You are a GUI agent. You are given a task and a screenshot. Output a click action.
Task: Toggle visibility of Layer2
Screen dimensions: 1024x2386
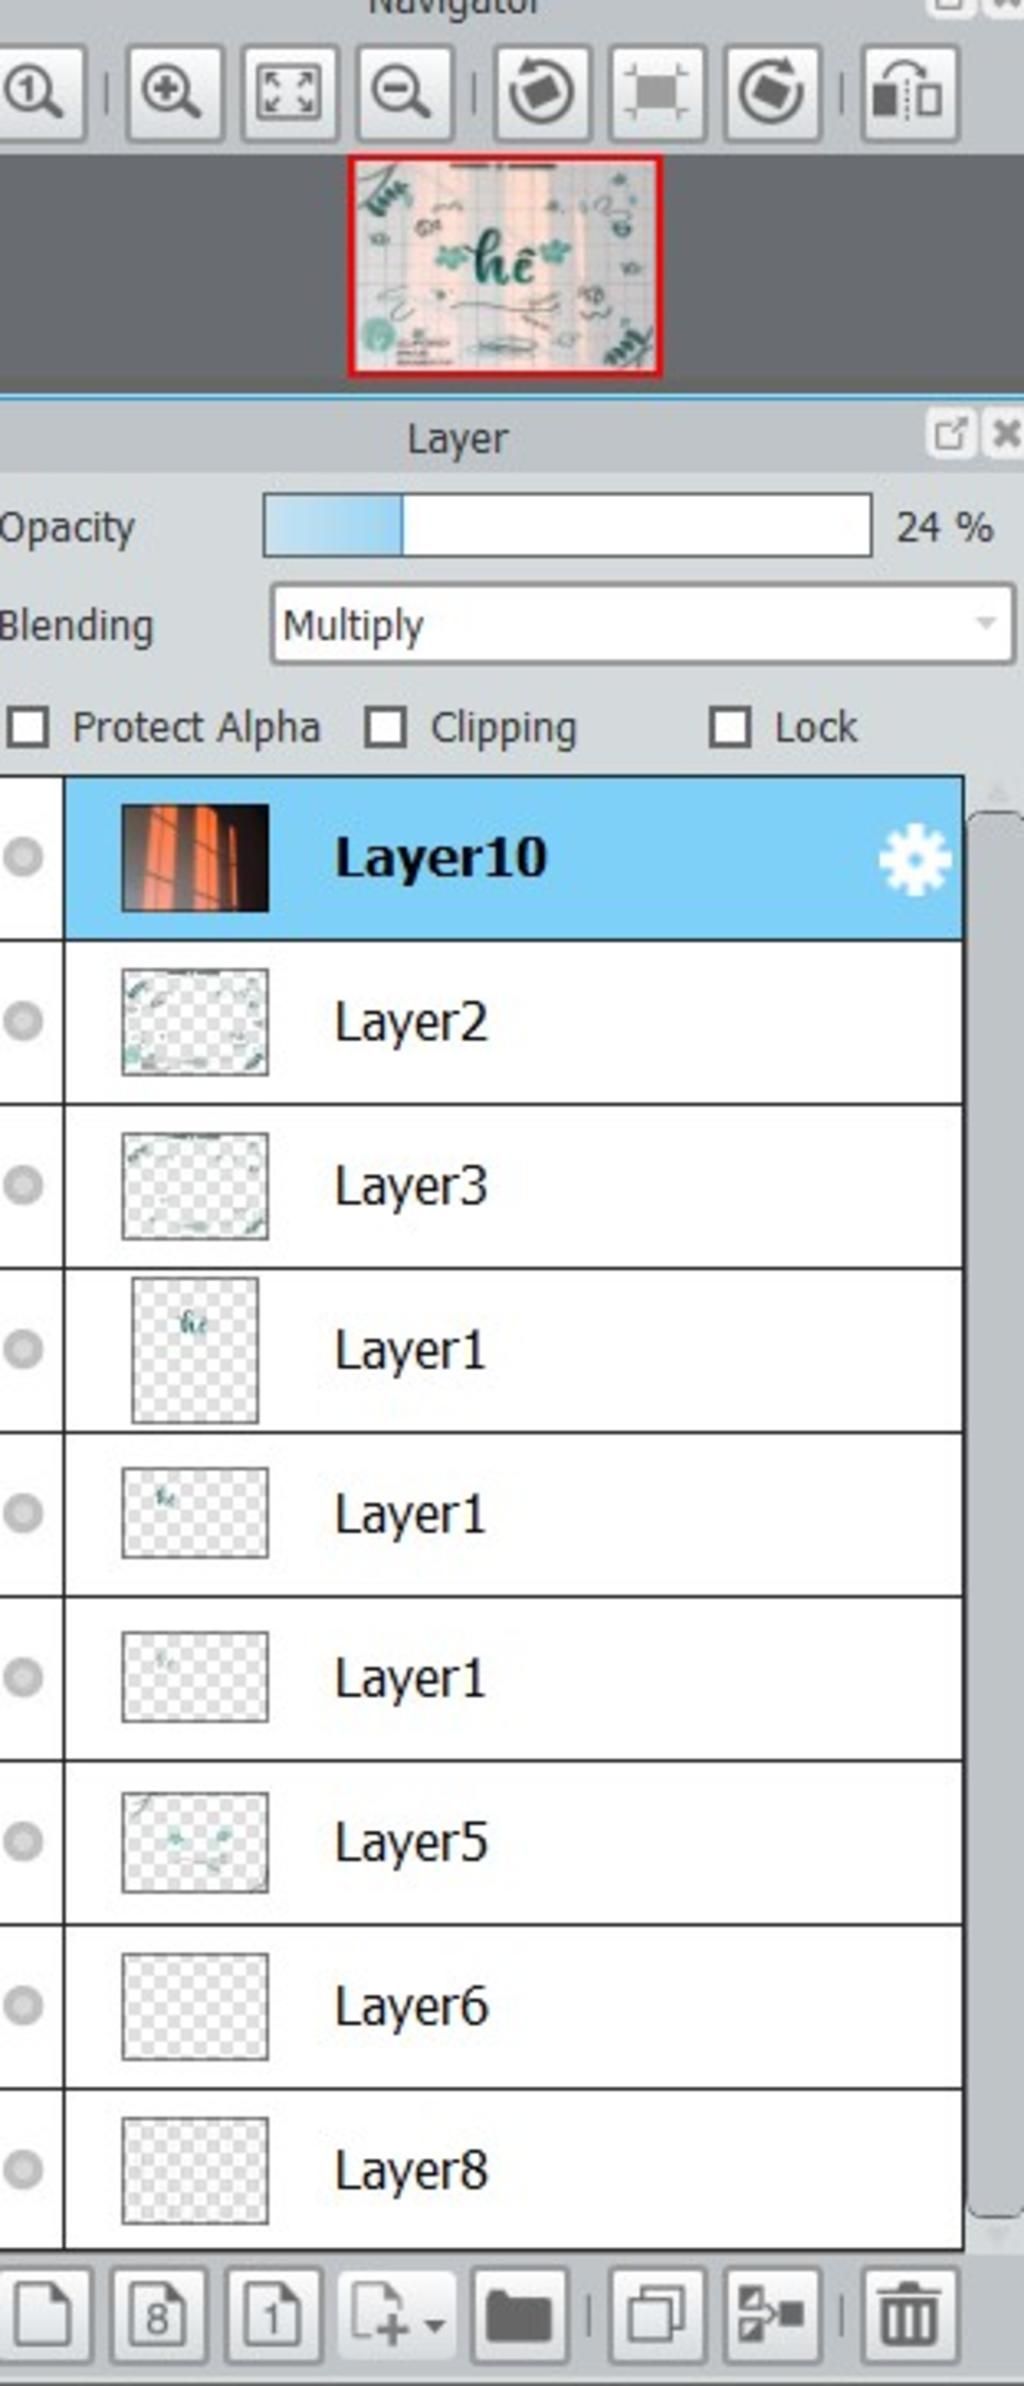click(23, 1021)
